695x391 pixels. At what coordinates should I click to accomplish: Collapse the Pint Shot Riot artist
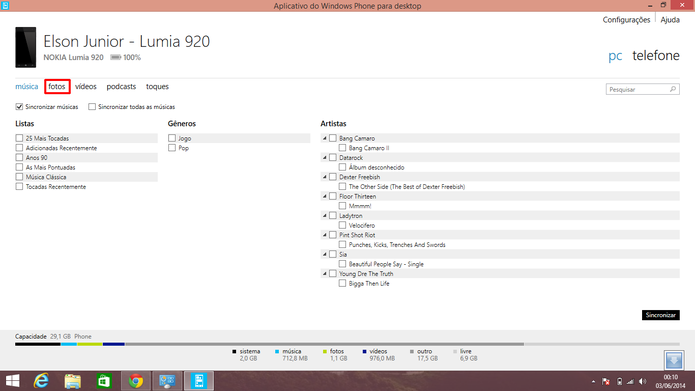[x=324, y=235]
